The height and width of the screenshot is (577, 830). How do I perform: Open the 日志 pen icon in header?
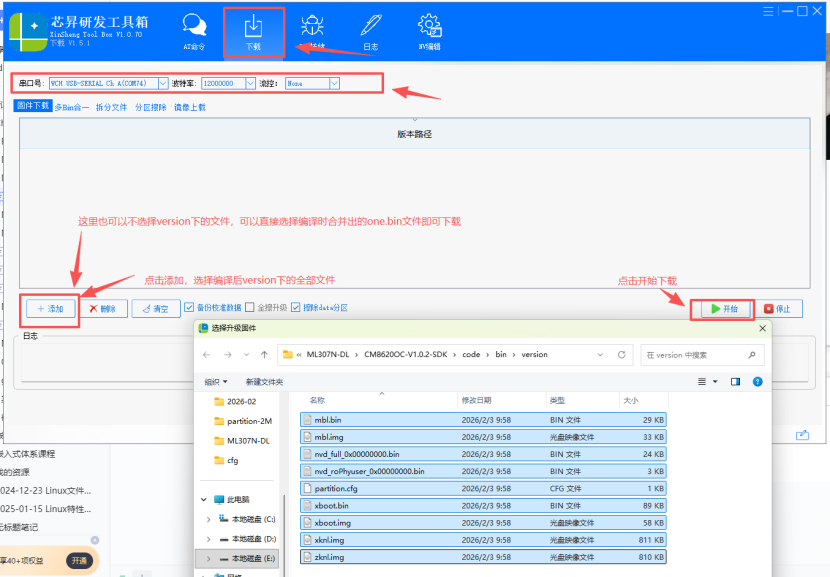(x=370, y=31)
